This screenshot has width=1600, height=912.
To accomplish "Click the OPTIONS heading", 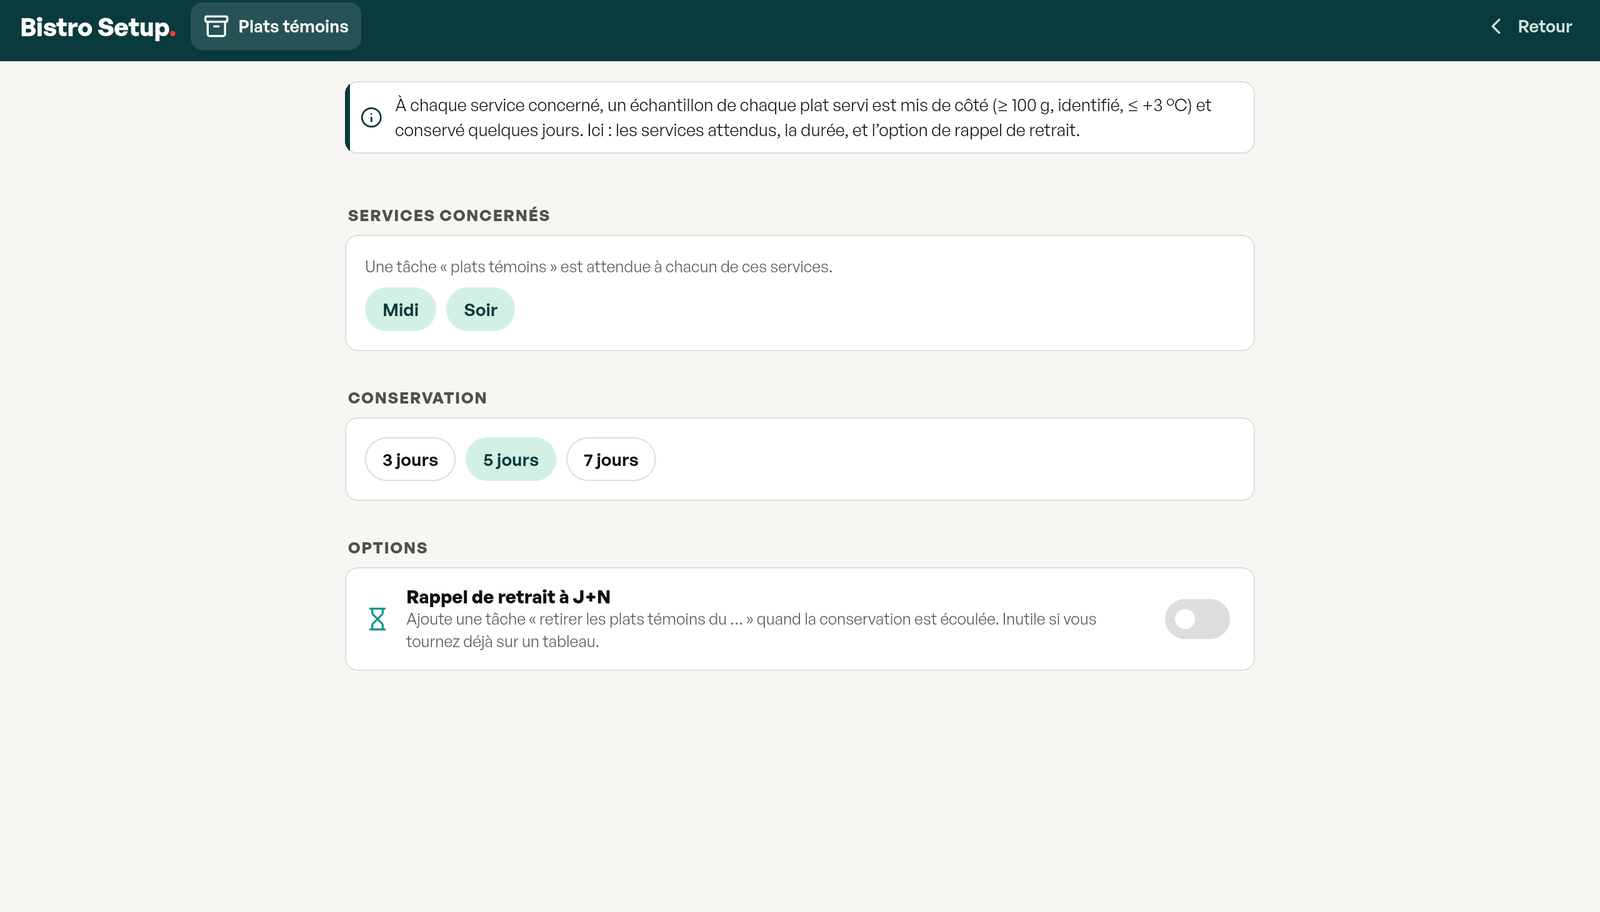I will pos(388,548).
